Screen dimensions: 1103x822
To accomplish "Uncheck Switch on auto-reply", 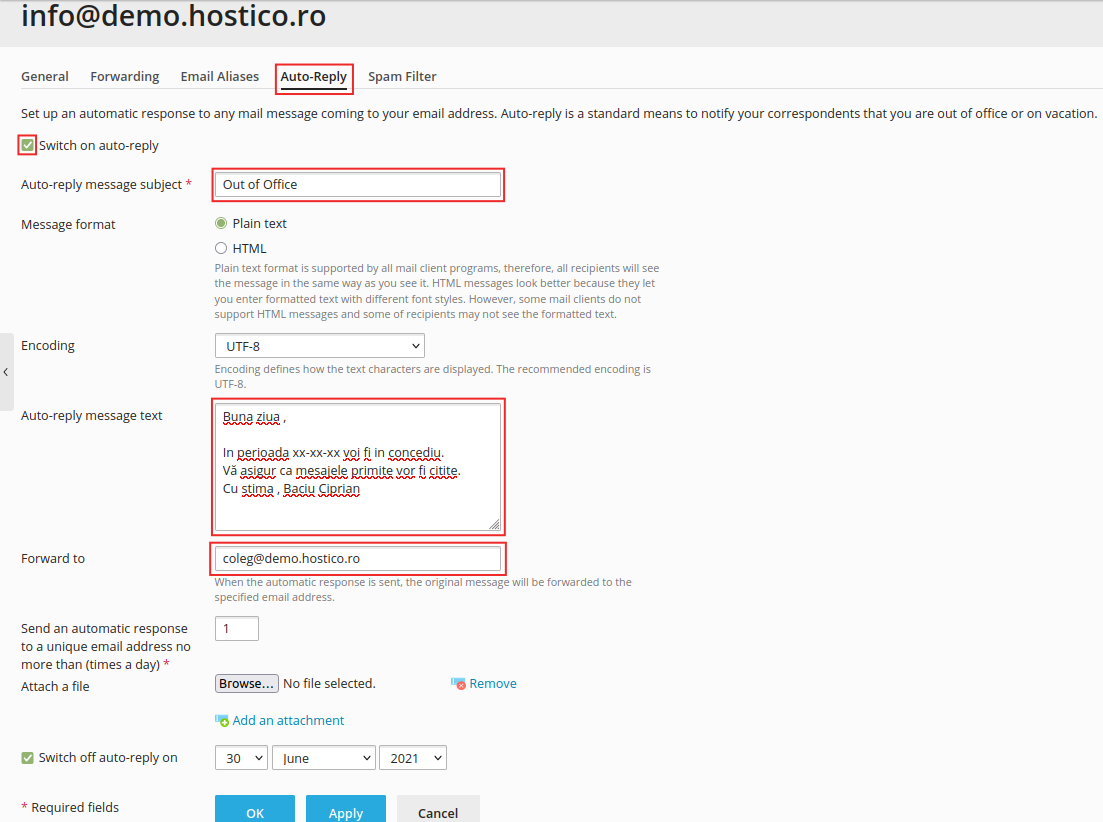I will [x=27, y=145].
